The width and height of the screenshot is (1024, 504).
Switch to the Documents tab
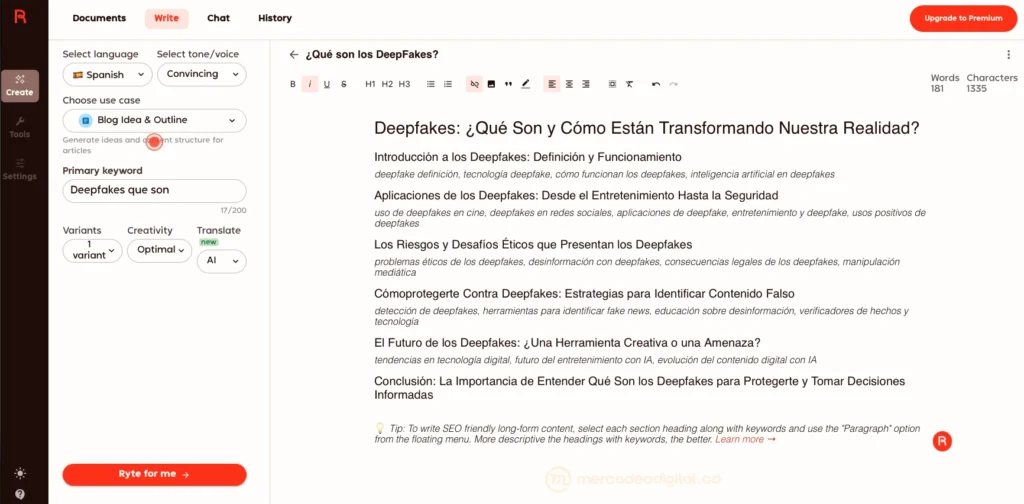(x=99, y=18)
